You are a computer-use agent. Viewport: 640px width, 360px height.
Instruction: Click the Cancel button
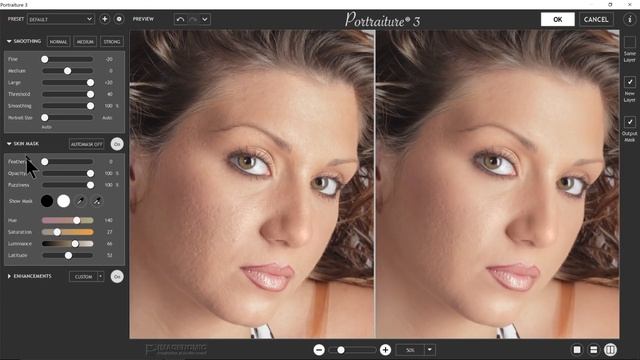596,19
